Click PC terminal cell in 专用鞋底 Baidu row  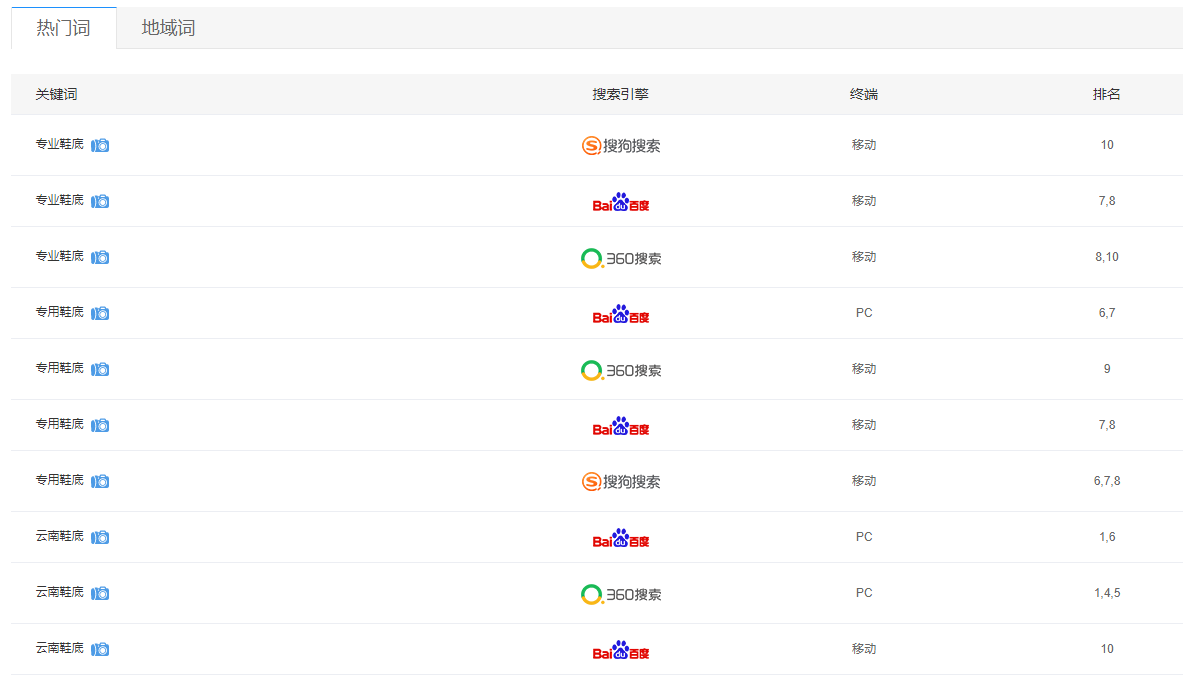(x=864, y=313)
